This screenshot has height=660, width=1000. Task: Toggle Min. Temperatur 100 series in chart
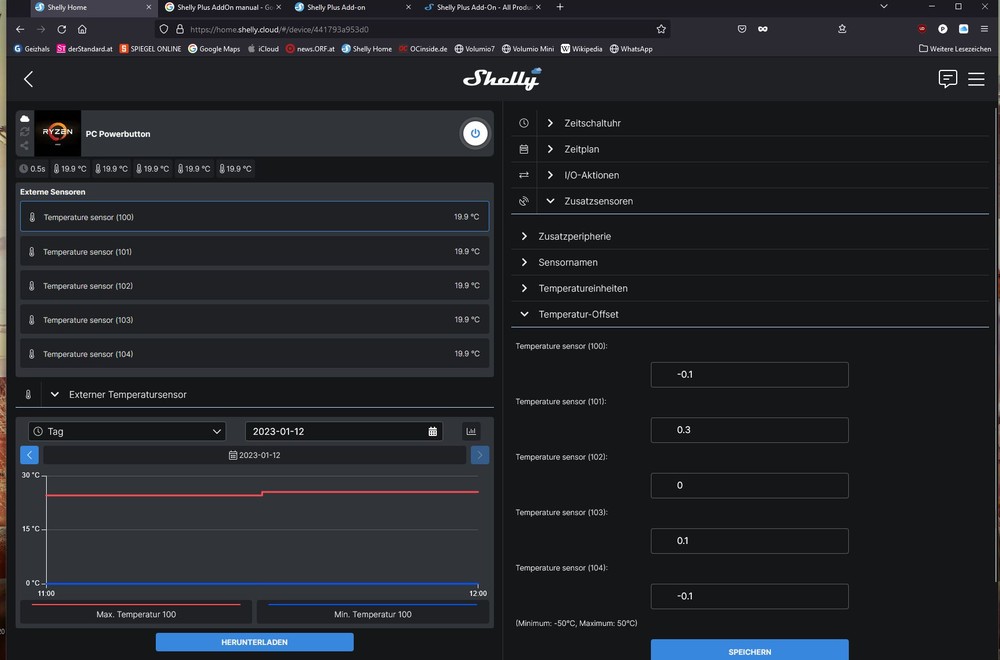[x=372, y=613]
